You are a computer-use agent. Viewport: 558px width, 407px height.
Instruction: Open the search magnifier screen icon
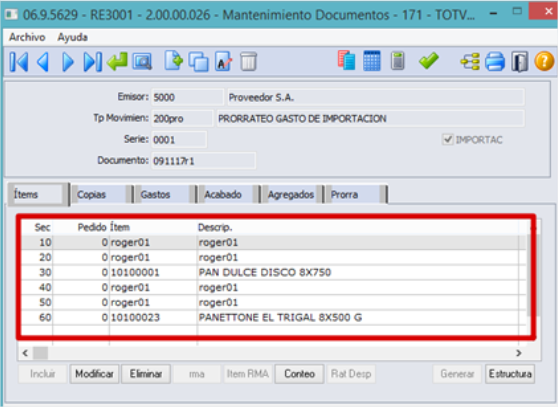click(x=142, y=62)
